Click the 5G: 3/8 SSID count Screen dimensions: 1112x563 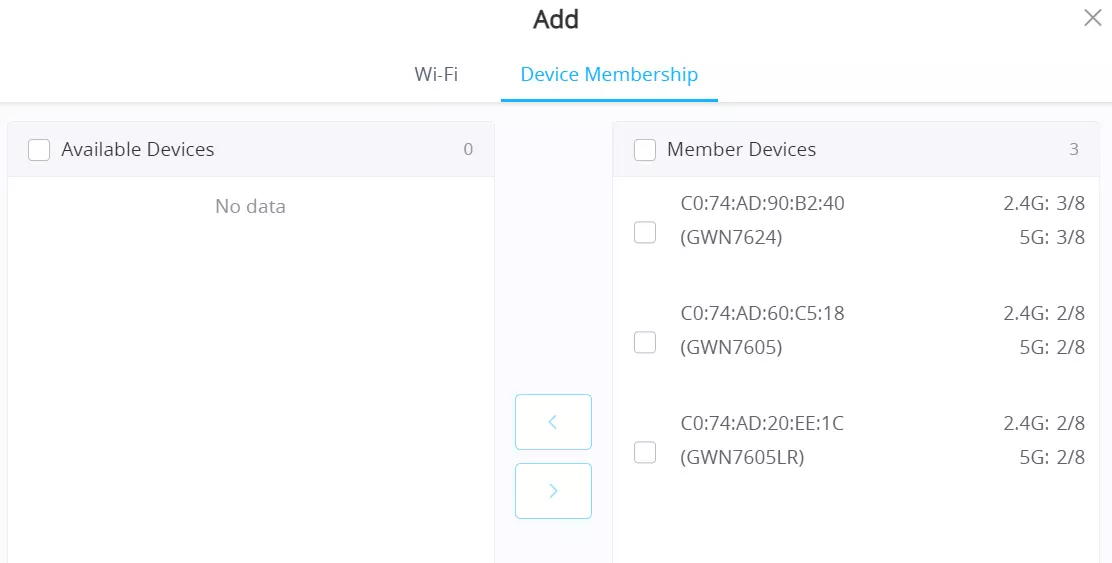point(1052,237)
